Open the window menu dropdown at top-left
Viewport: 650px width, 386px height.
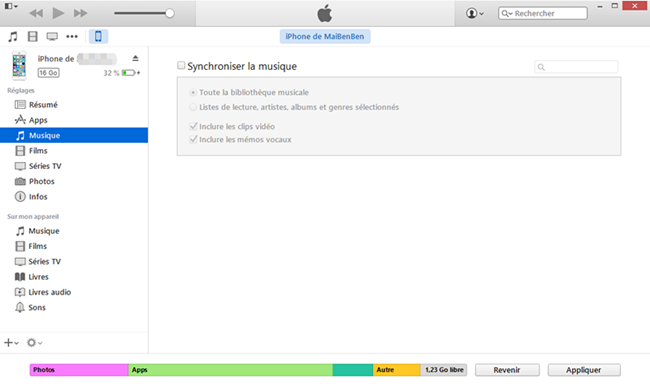(x=11, y=6)
